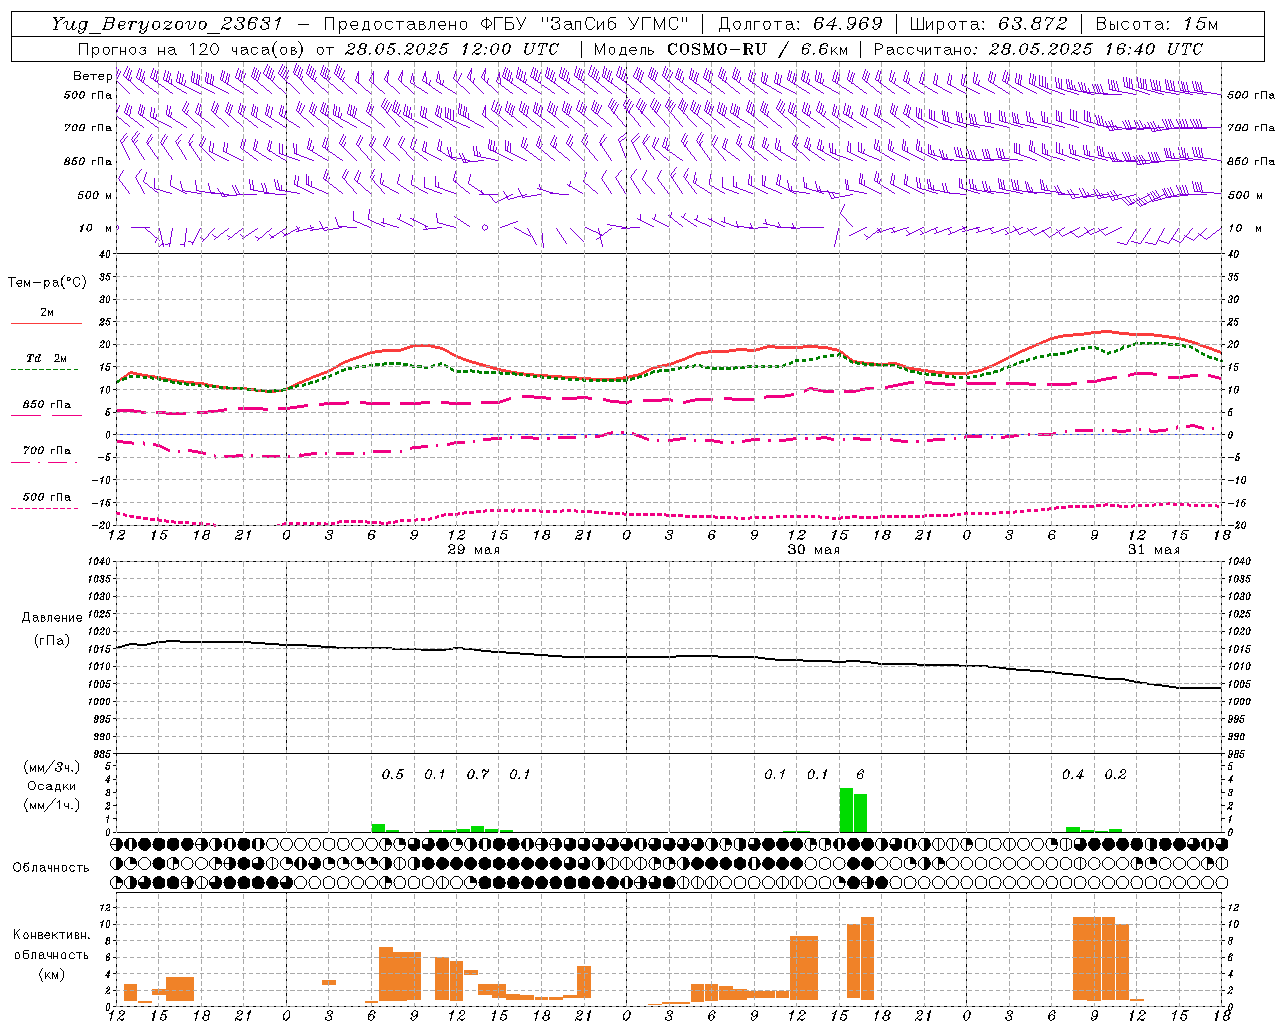Click the 0.2 precipitation amount
This screenshot has width=1280, height=1024.
tap(1115, 774)
